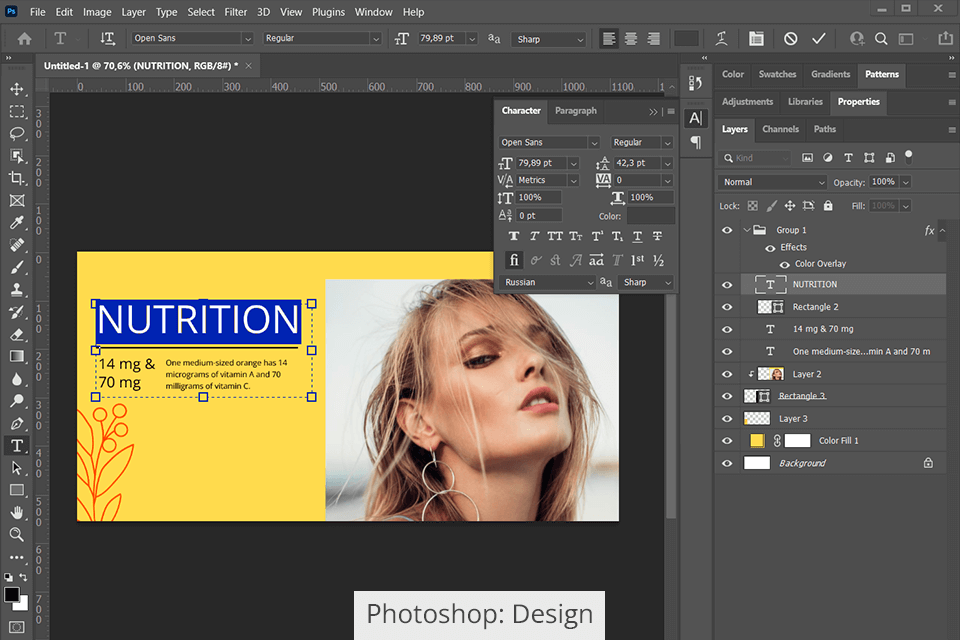Hide the Background layer
960x640 pixels.
pyautogui.click(x=727, y=464)
